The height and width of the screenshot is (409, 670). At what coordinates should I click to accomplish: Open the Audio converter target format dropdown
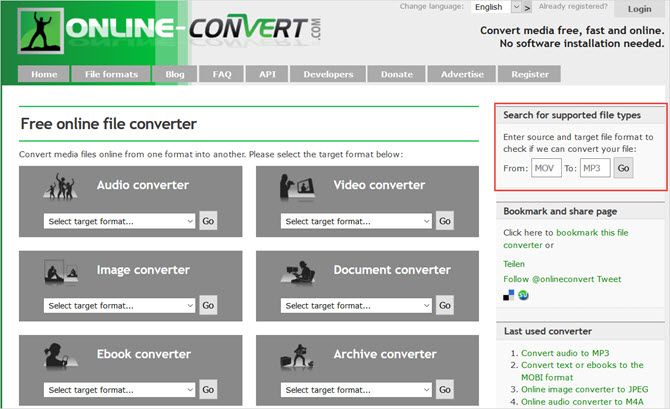pyautogui.click(x=119, y=221)
